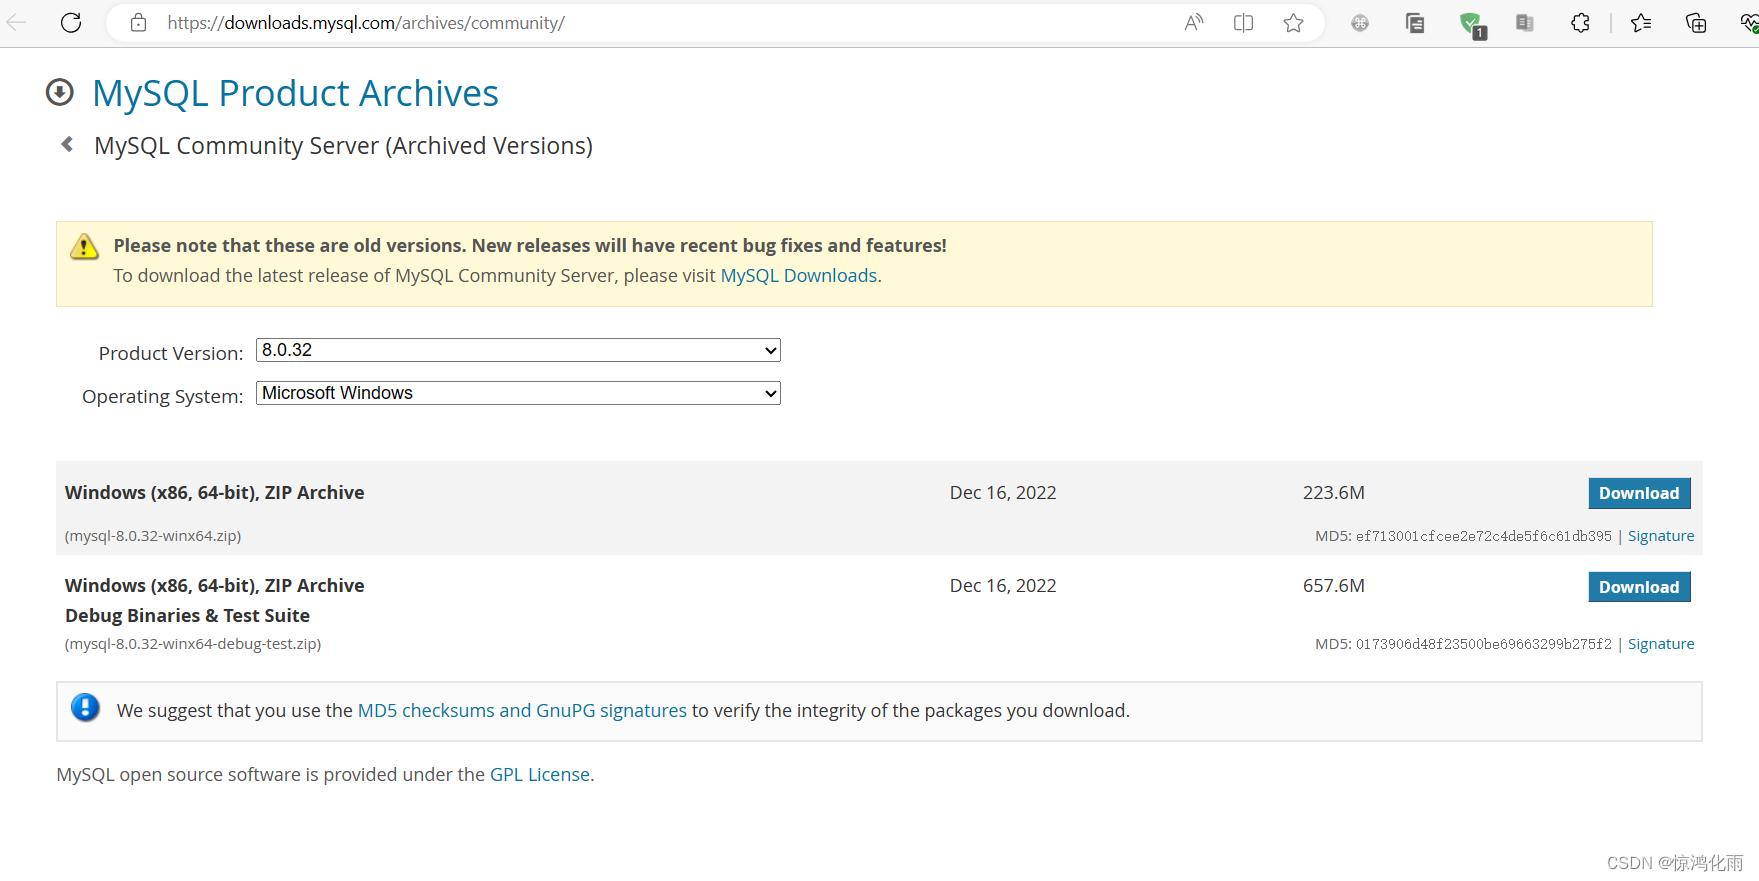1759x881 pixels.
Task: Open the Operating System dropdown
Action: click(x=518, y=393)
